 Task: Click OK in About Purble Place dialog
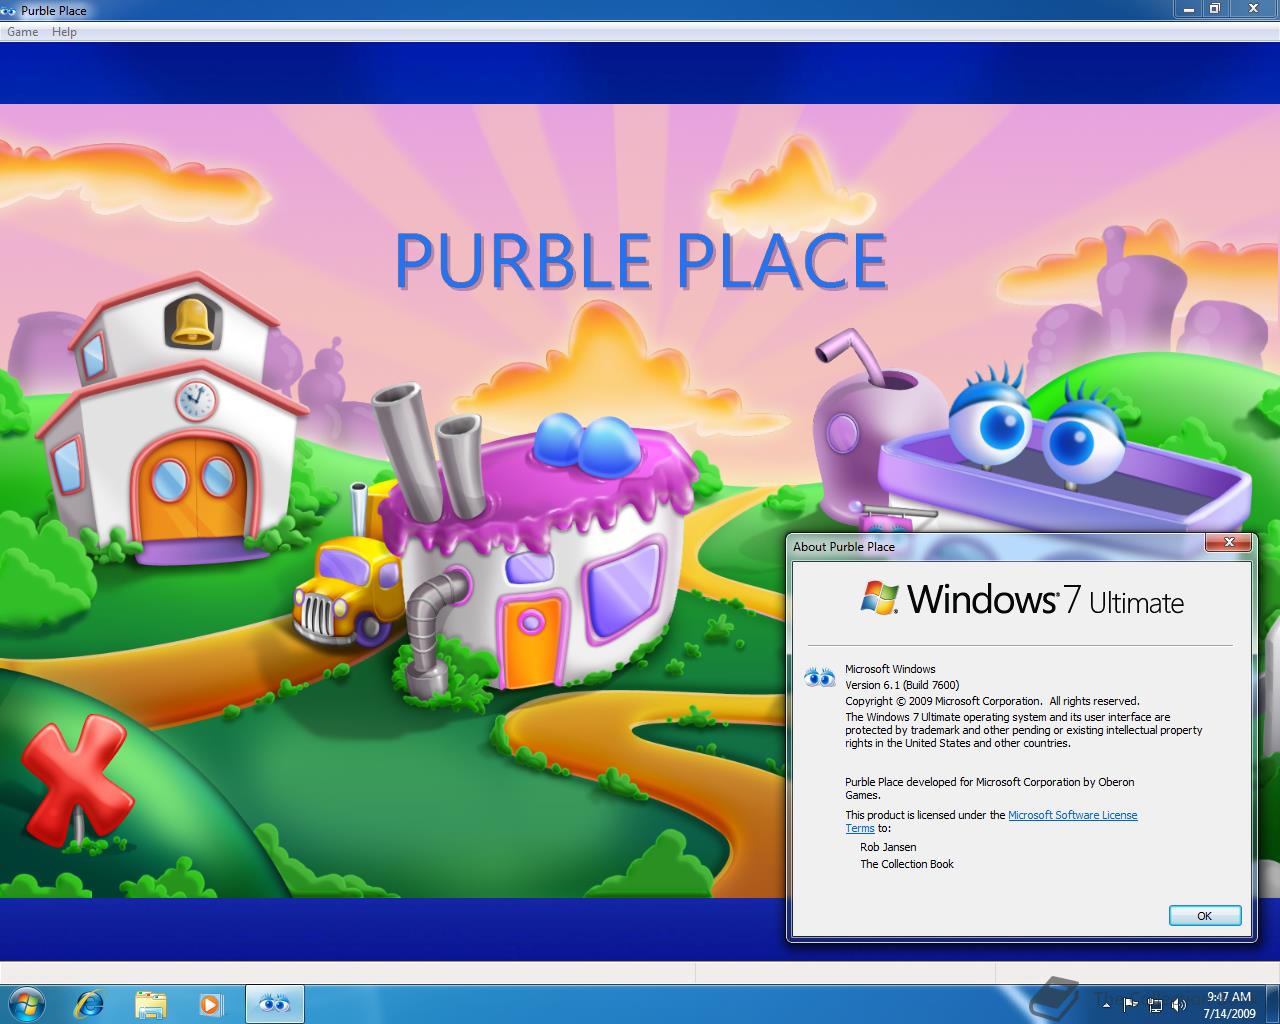point(1205,916)
